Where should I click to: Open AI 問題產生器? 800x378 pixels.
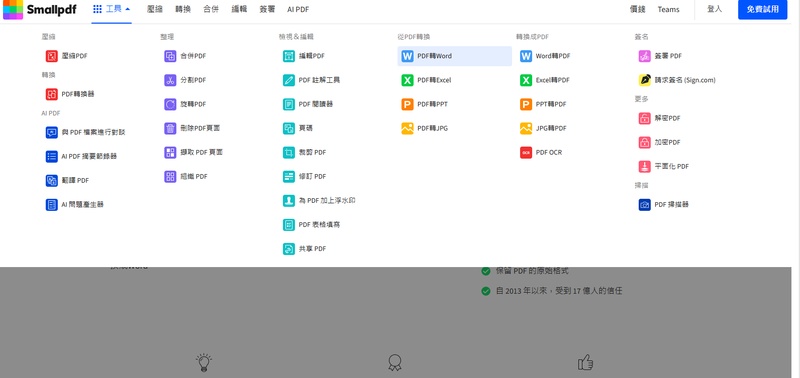(74, 205)
